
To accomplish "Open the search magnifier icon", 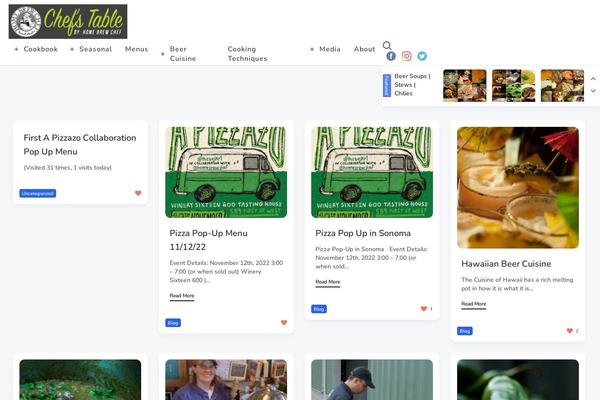I will (x=387, y=46).
